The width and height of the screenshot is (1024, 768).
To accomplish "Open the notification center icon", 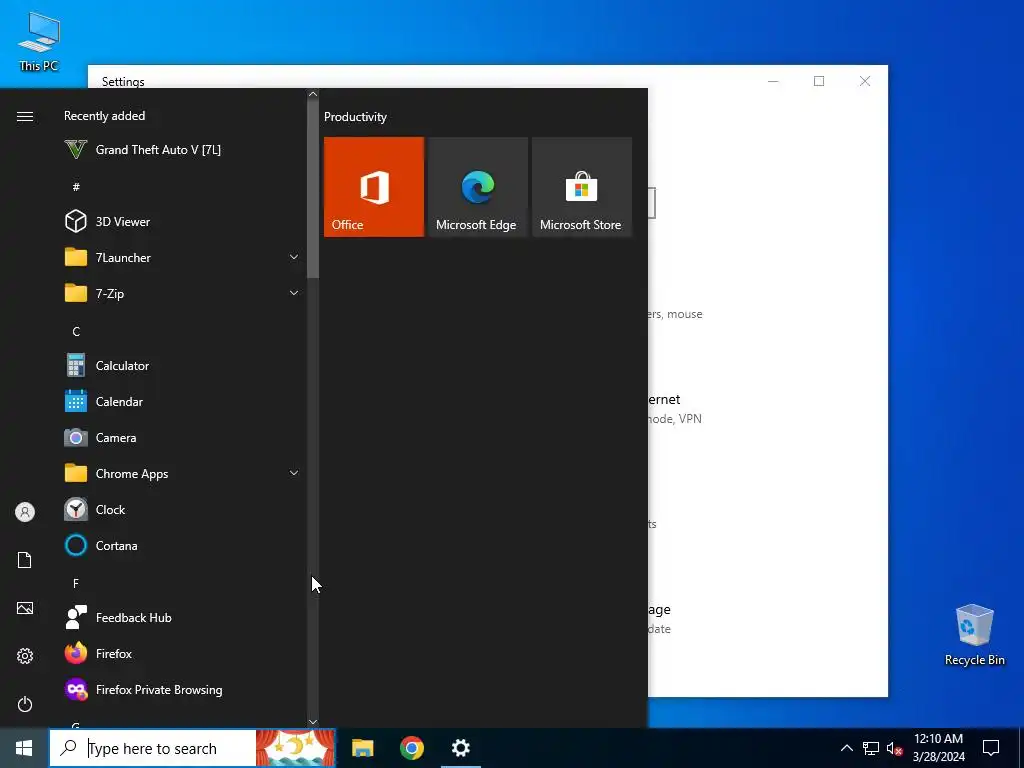I will pyautogui.click(x=991, y=748).
